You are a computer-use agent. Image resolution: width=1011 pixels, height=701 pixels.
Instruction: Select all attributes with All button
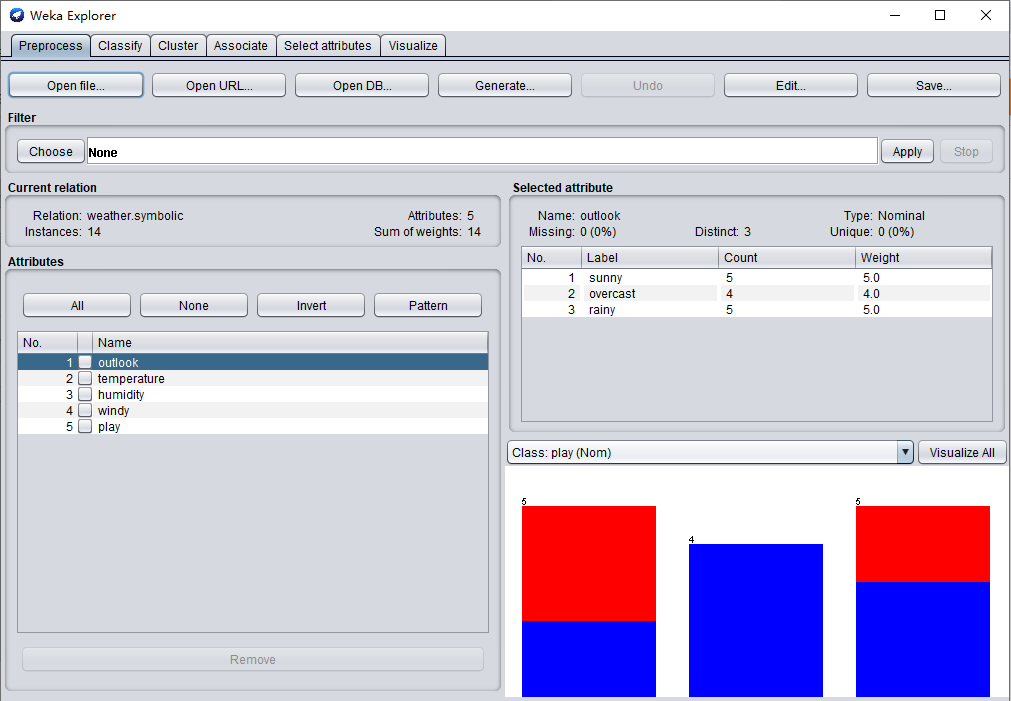[x=77, y=305]
